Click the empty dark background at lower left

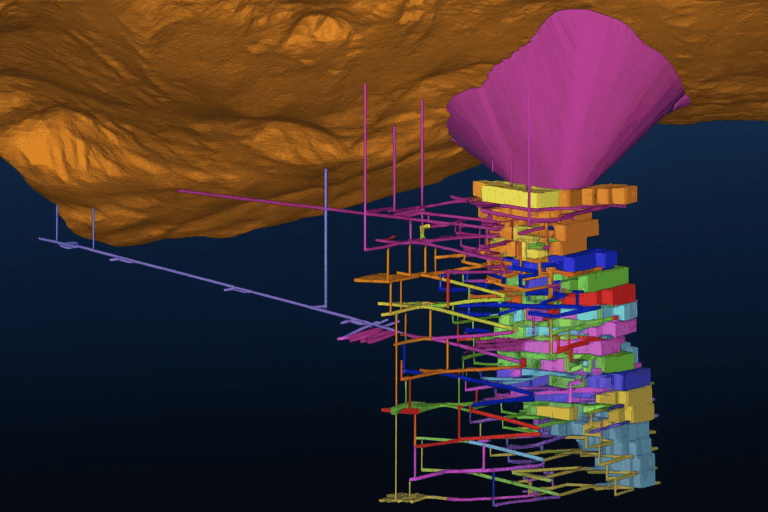pyautogui.click(x=150, y=420)
